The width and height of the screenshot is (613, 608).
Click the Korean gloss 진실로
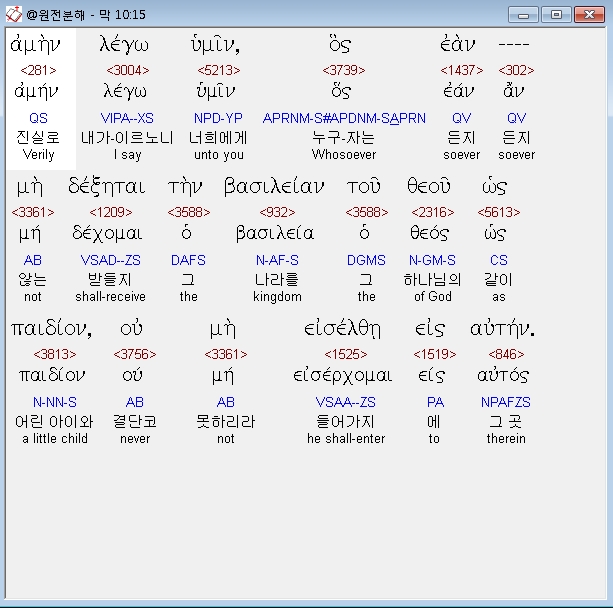38,138
